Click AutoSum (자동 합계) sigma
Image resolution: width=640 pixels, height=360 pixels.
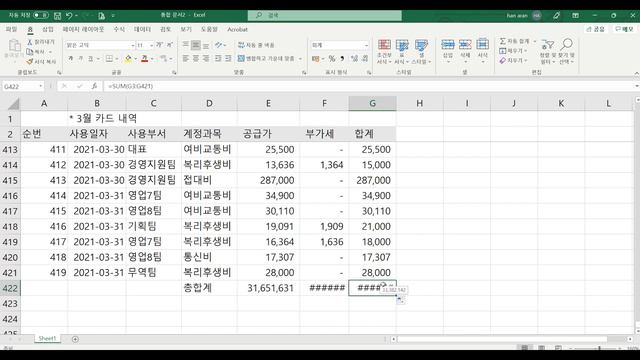pyautogui.click(x=514, y=41)
